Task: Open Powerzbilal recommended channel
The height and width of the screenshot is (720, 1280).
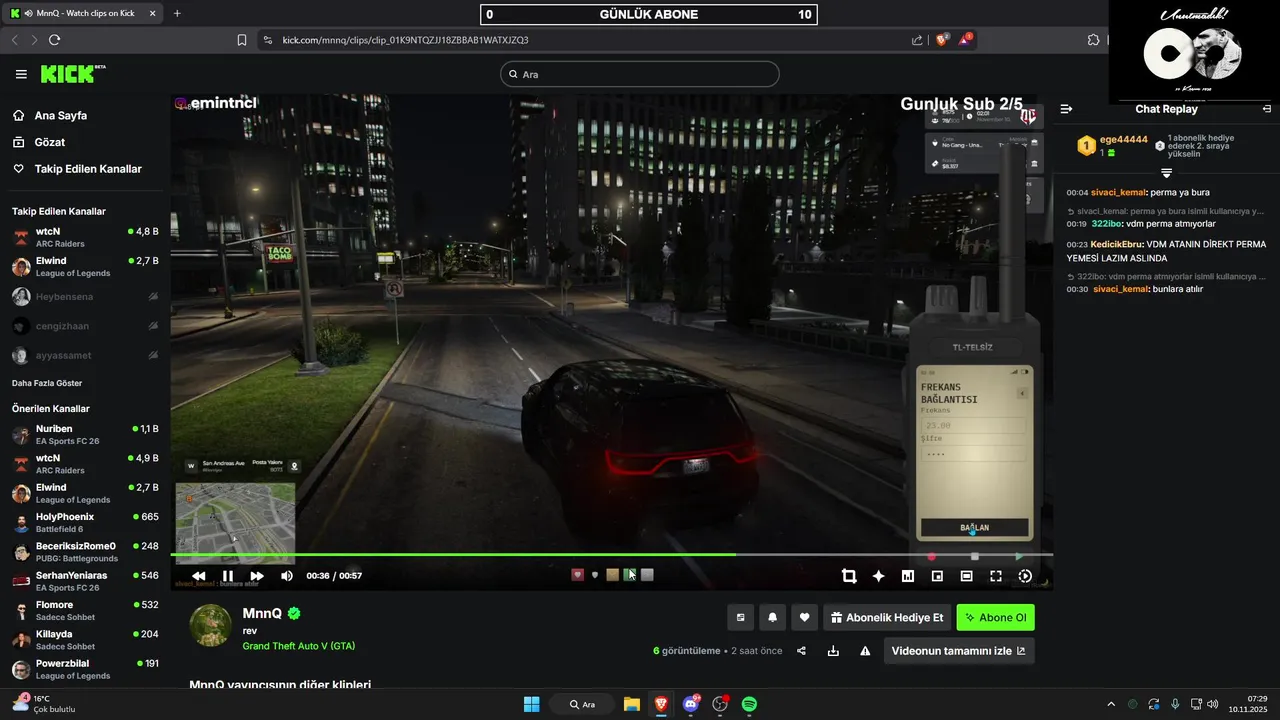Action: (x=85, y=669)
